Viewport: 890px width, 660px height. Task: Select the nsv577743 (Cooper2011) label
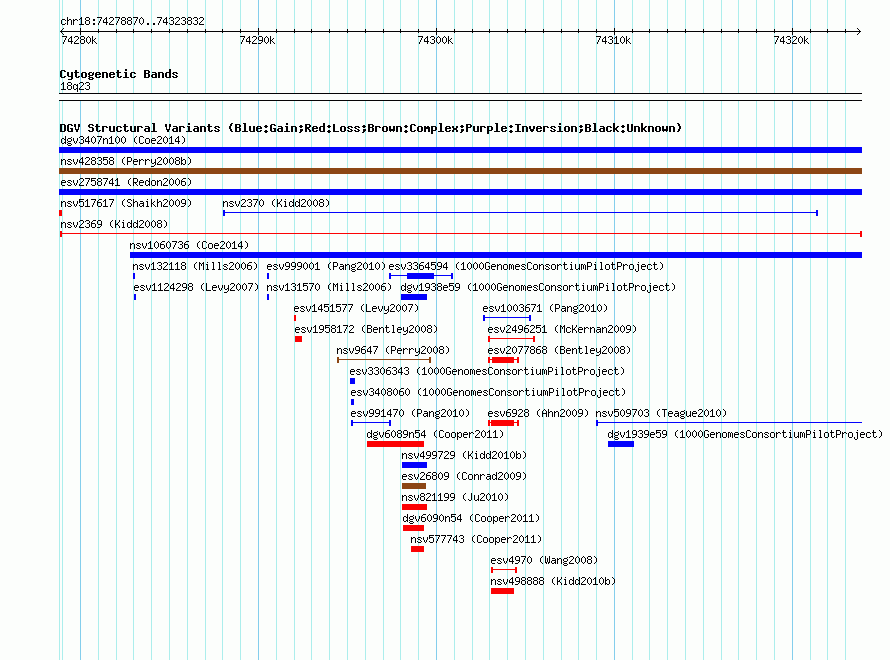(476, 539)
